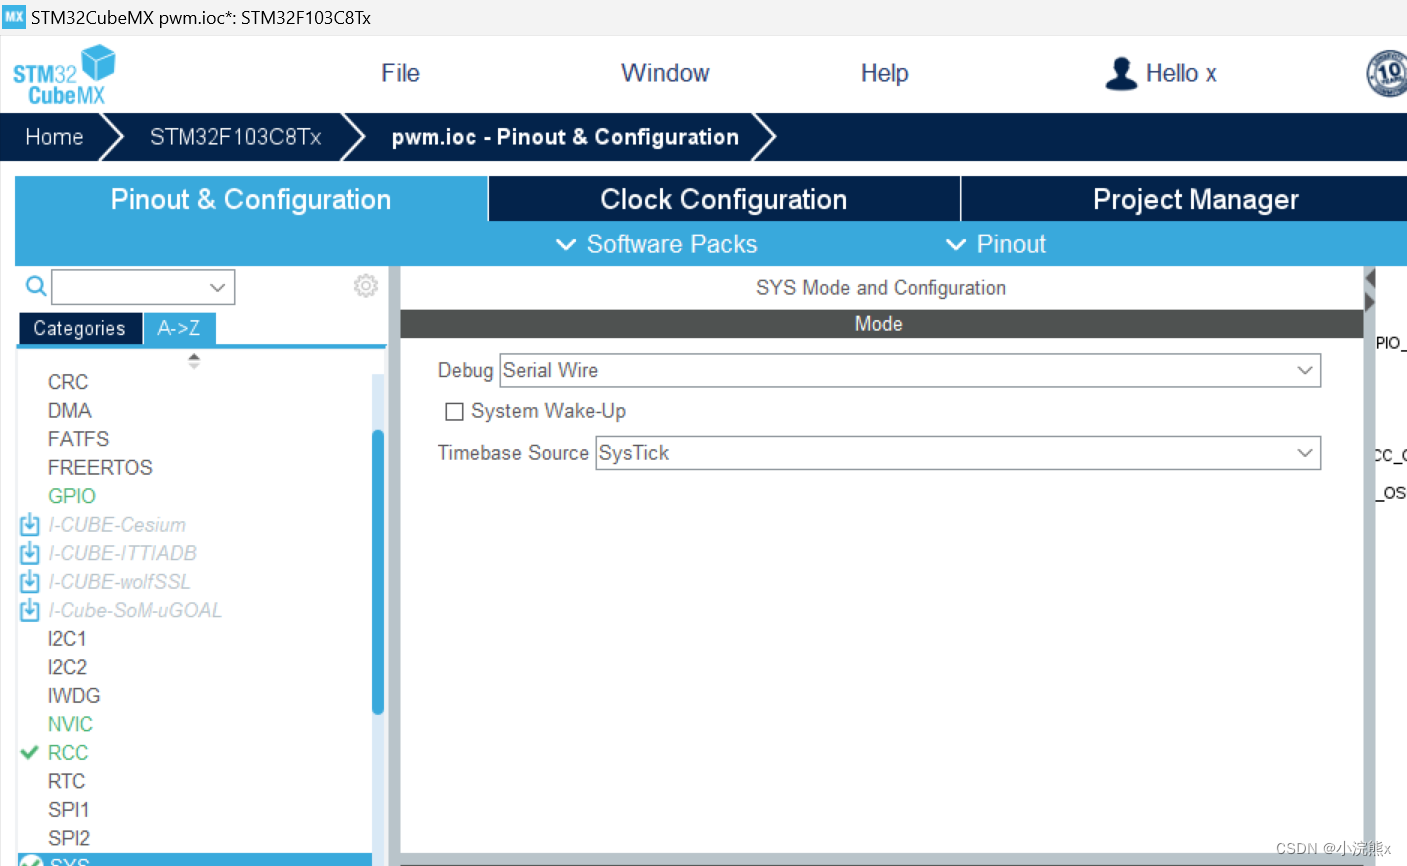Click the STM32CubeMX logo
This screenshot has height=866, width=1407.
point(64,75)
